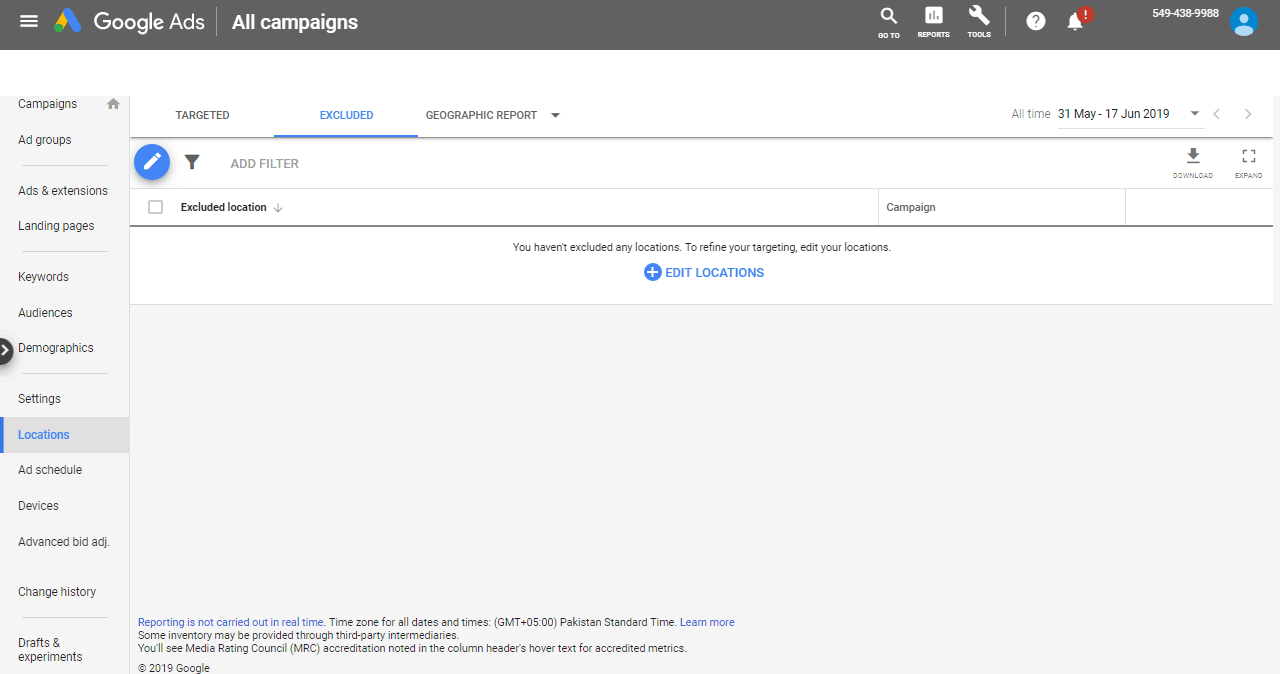Expand the collapsed side panel arrow

click(x=6, y=350)
